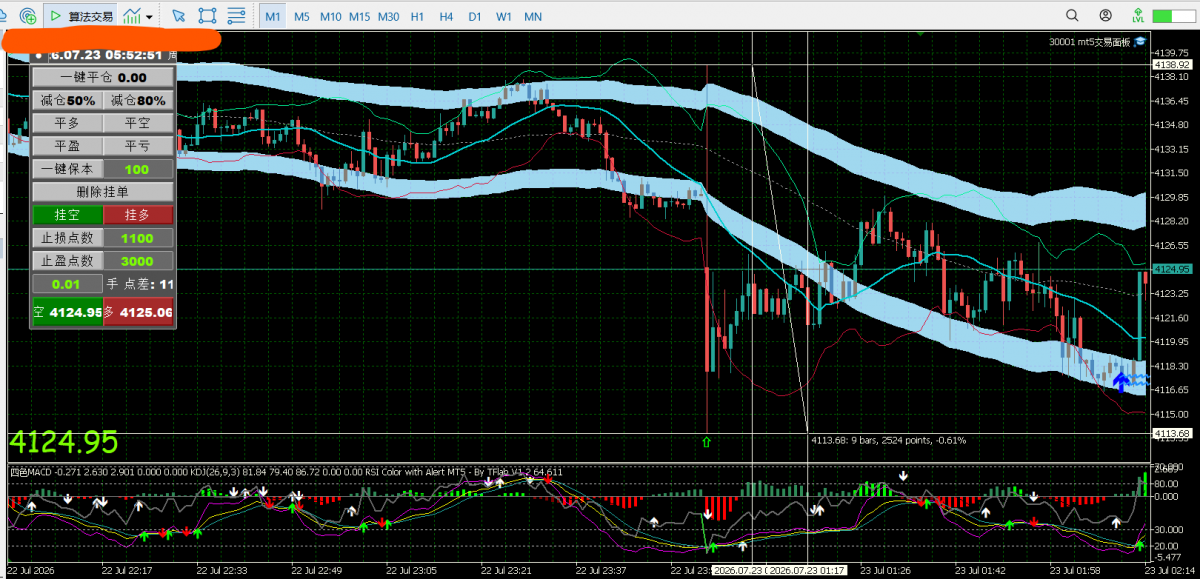
Task: Click the add-indicator target icon
Action: coord(28,16)
